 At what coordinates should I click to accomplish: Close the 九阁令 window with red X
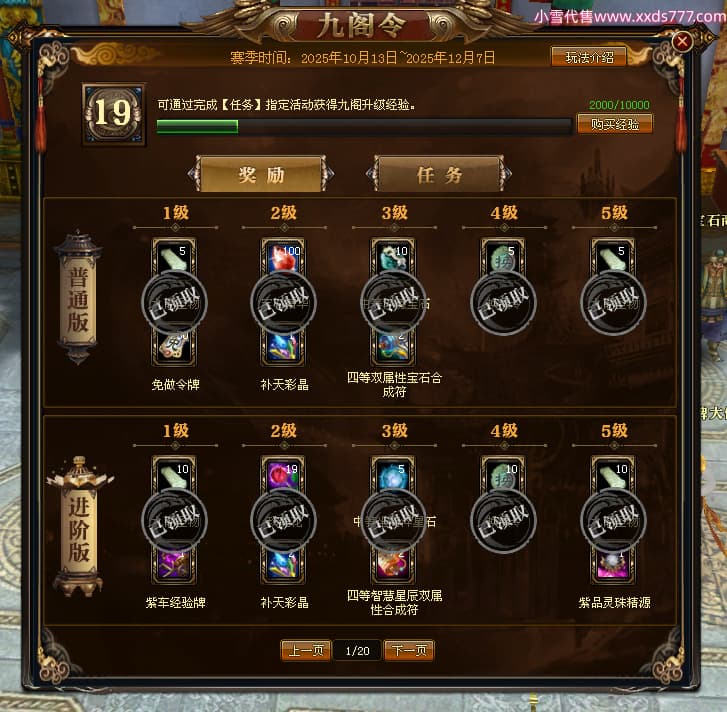click(x=682, y=42)
